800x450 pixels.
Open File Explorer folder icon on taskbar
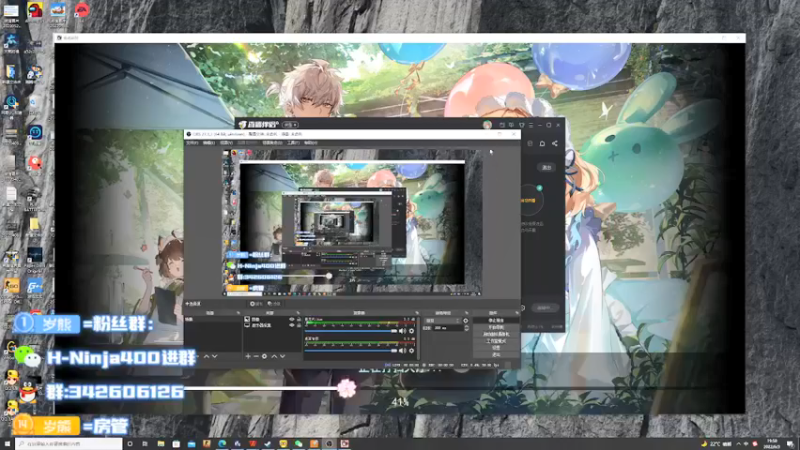(161, 444)
